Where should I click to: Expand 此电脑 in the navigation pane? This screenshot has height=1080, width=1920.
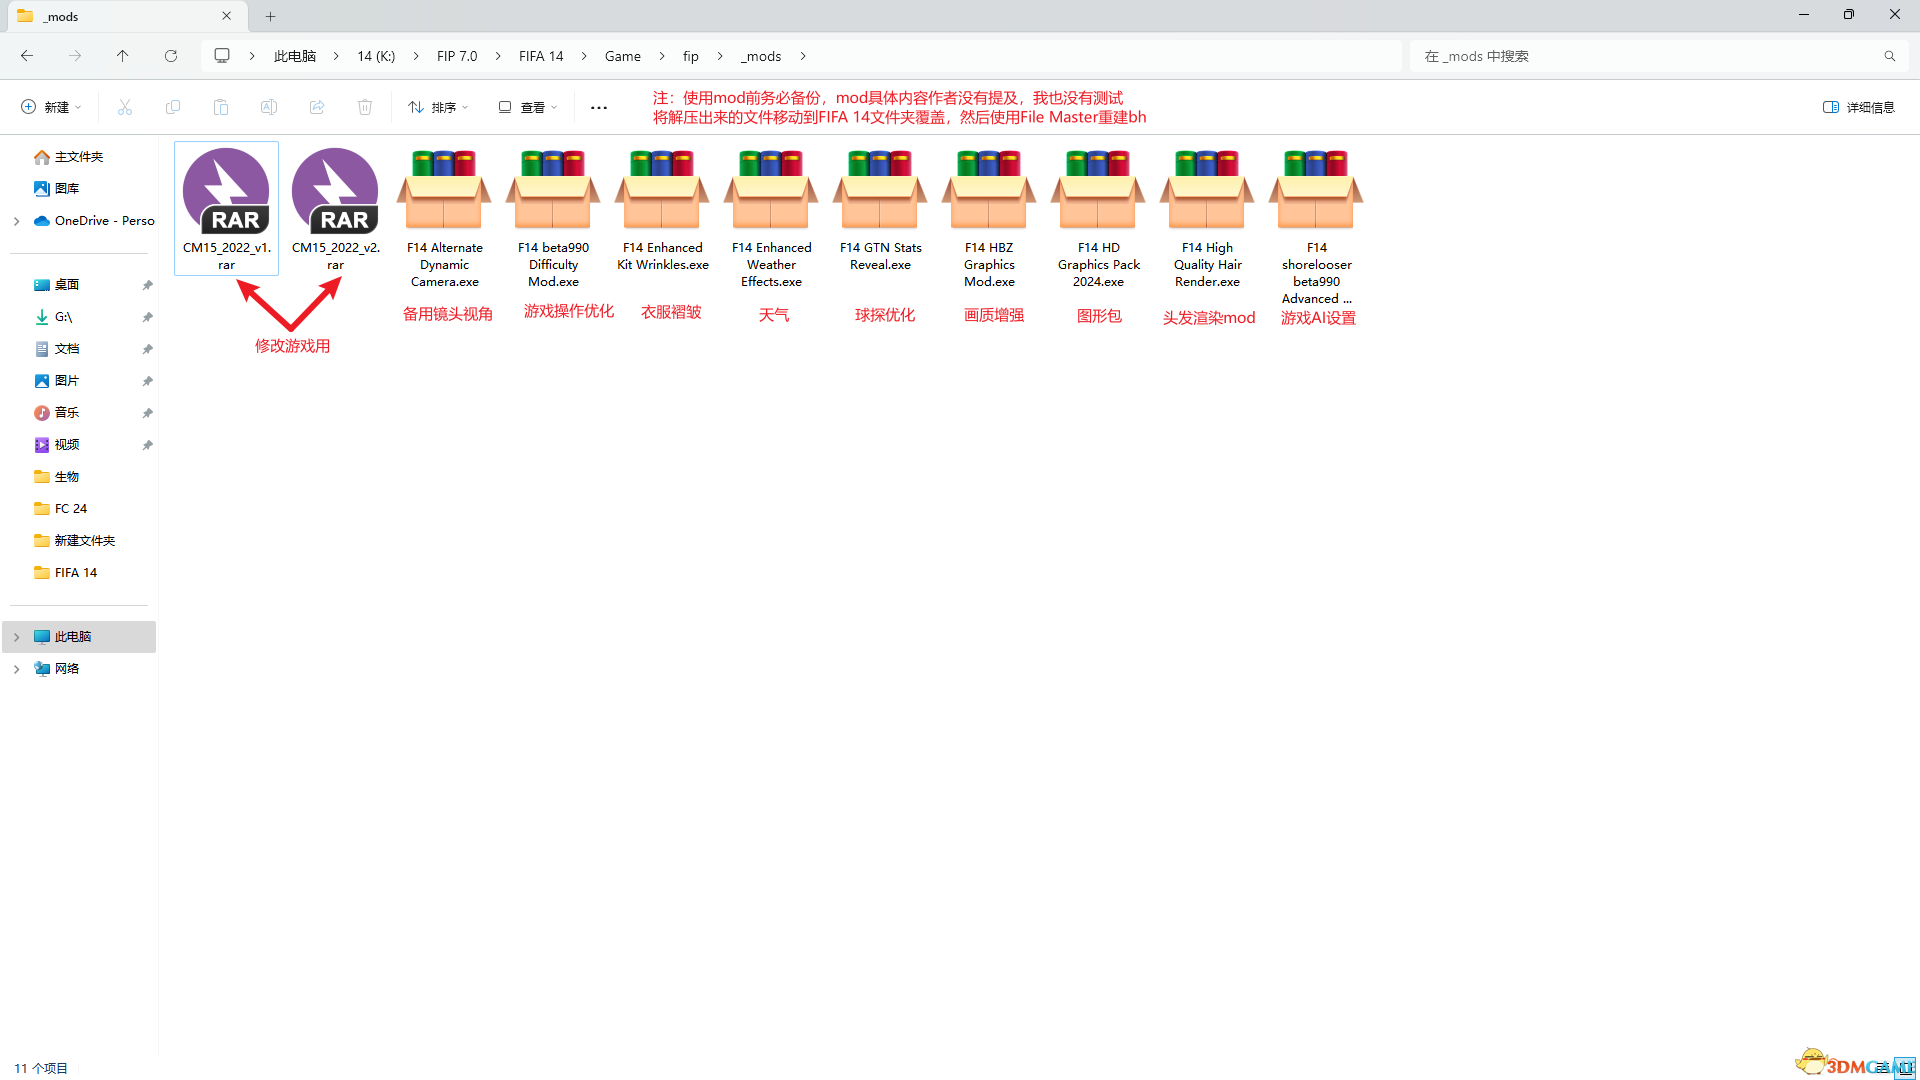(15, 636)
